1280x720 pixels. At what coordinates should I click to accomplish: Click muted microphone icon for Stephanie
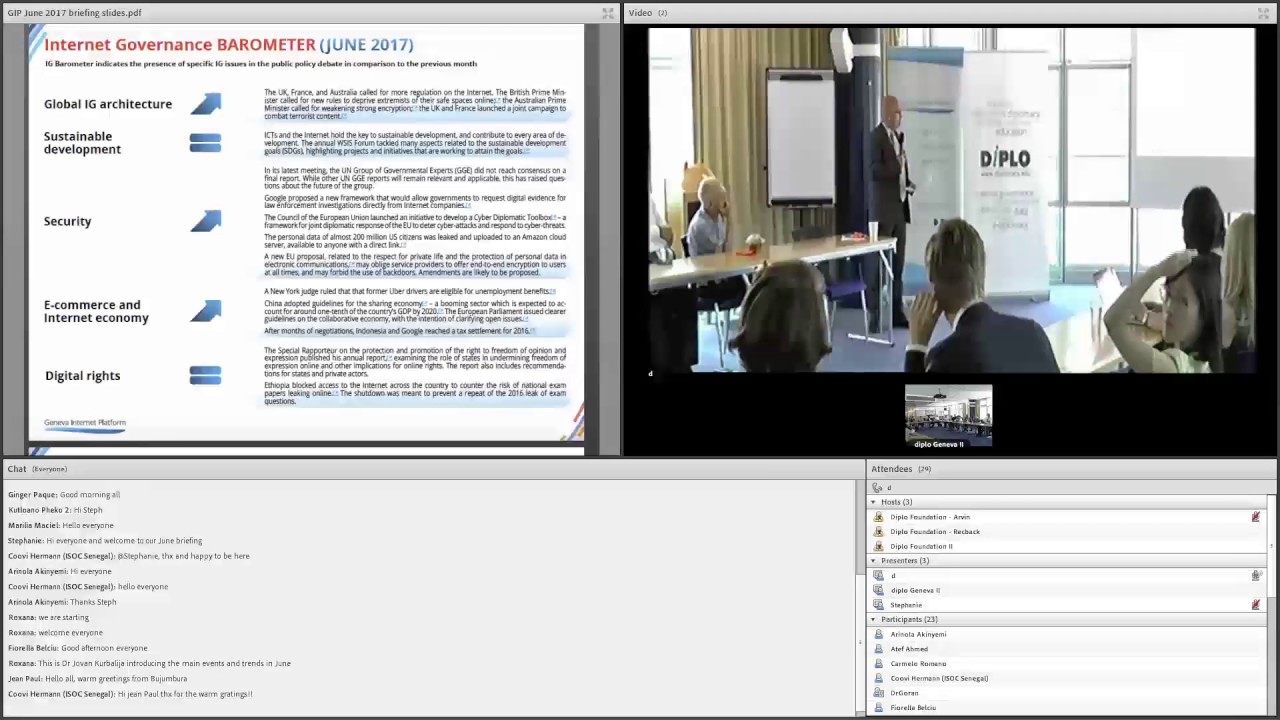coord(1256,605)
